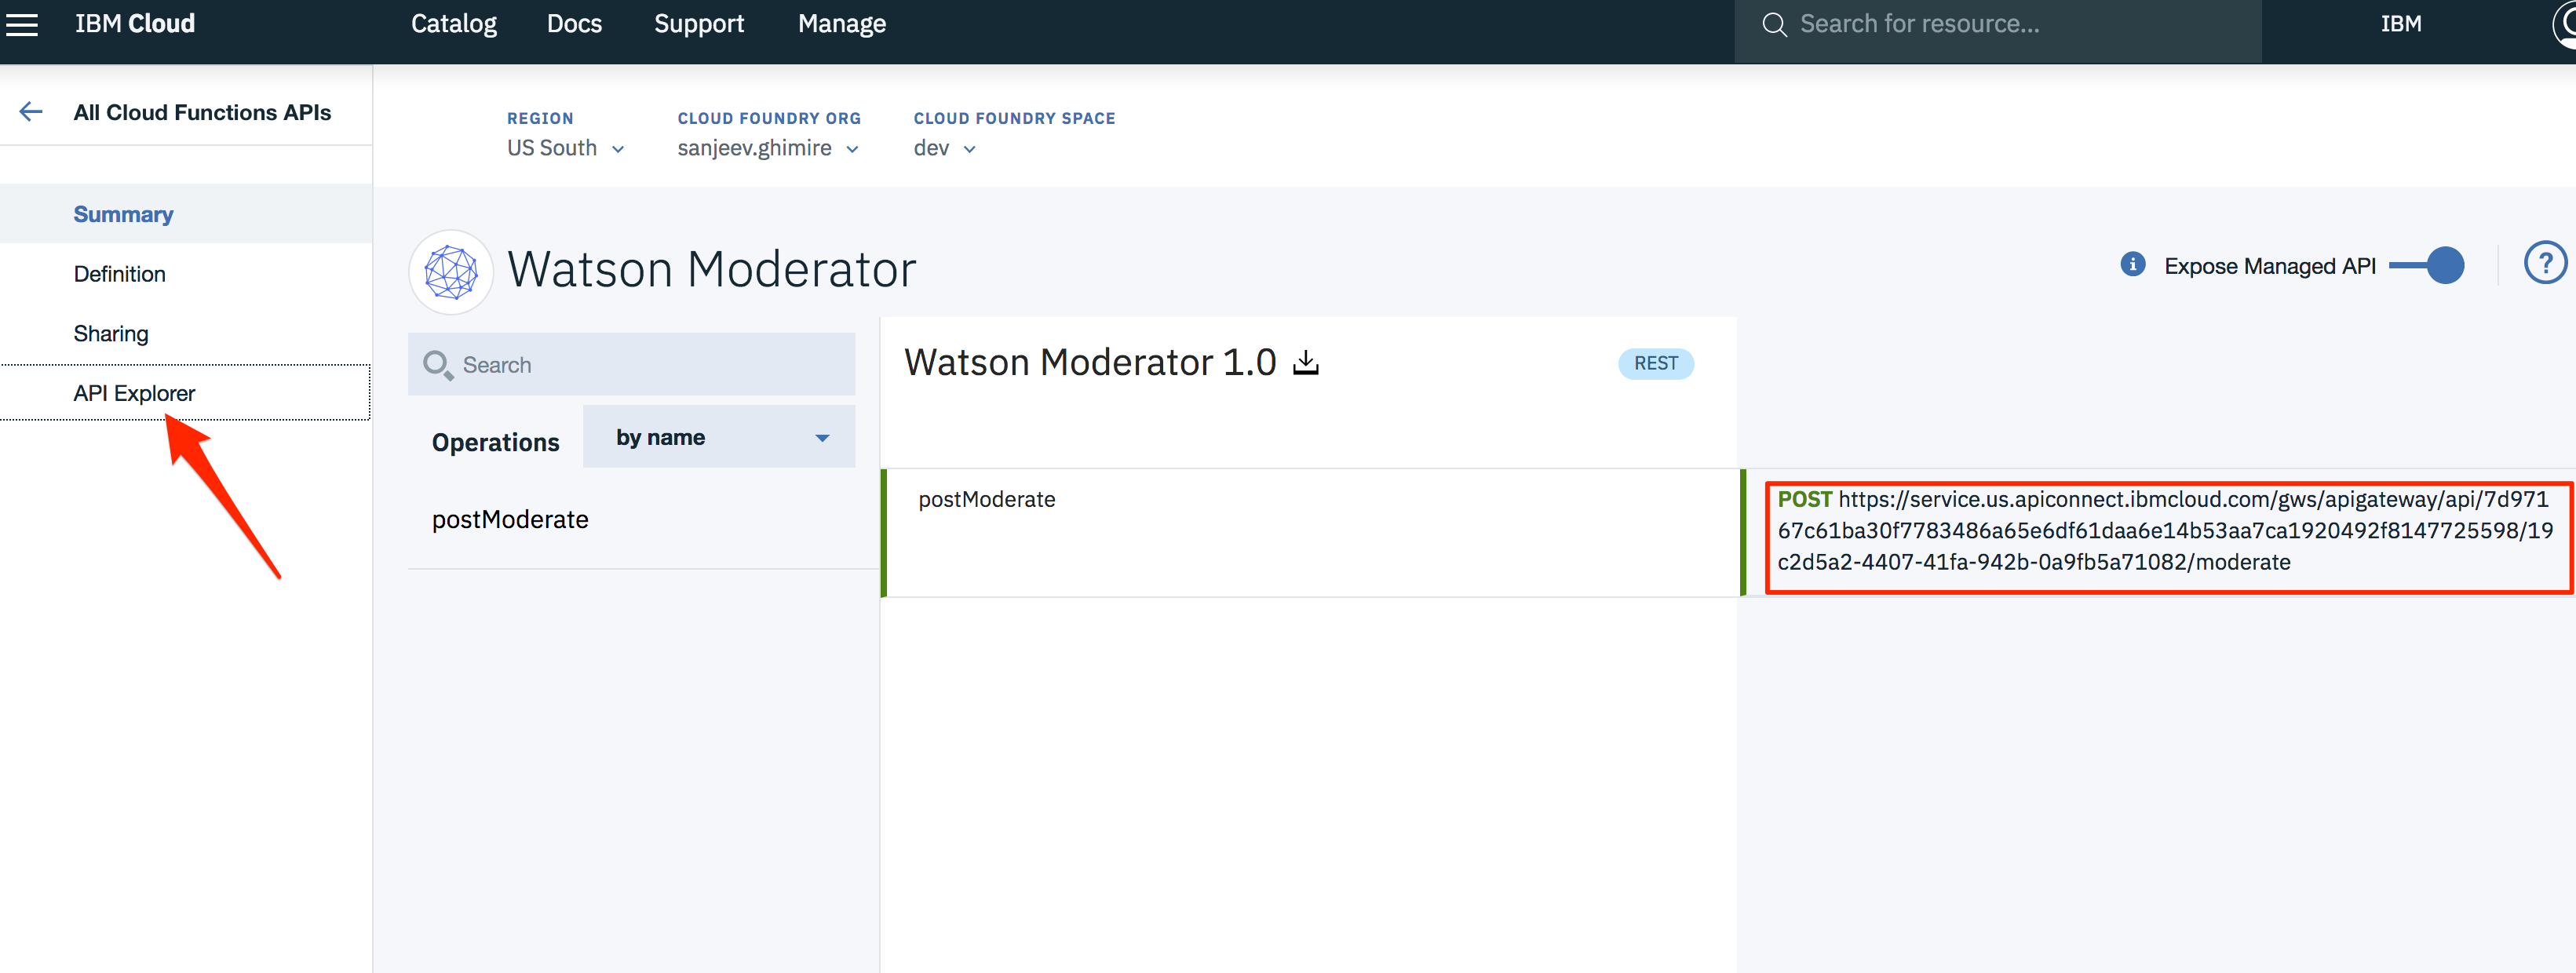The image size is (2576, 973).
Task: Click the back arrow beside All Cloud Functions APIs
Action: tap(31, 112)
